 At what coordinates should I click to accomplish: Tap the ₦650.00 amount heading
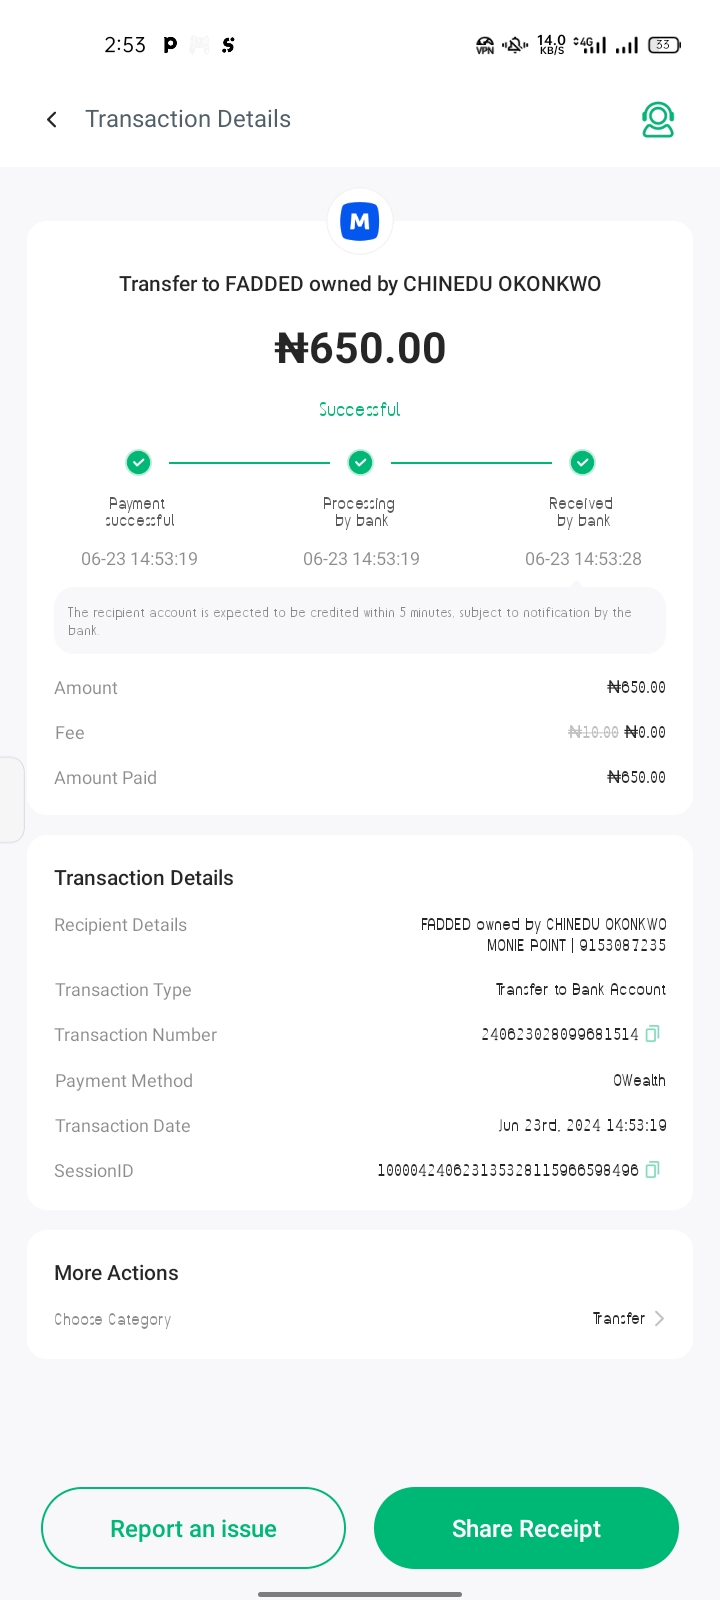(x=360, y=349)
